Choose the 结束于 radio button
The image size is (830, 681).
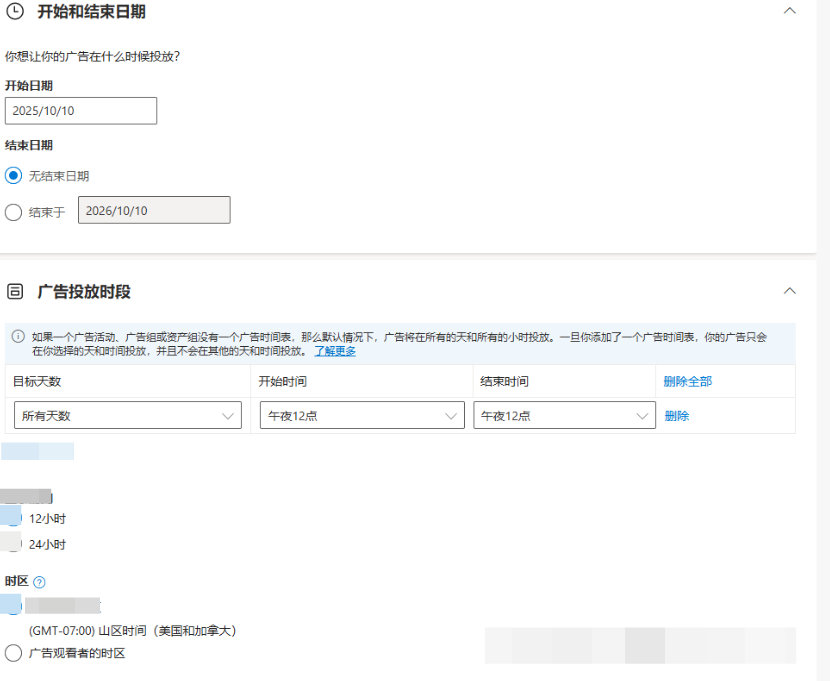(x=13, y=212)
